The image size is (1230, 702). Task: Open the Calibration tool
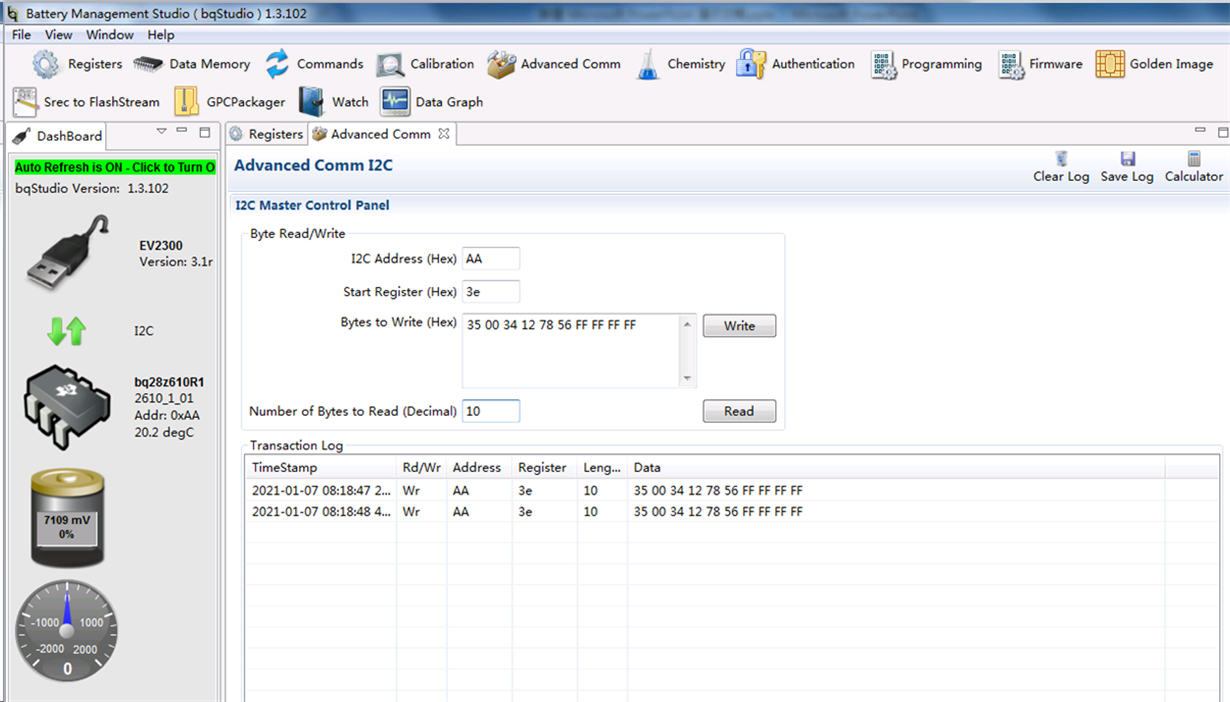pyautogui.click(x=425, y=64)
